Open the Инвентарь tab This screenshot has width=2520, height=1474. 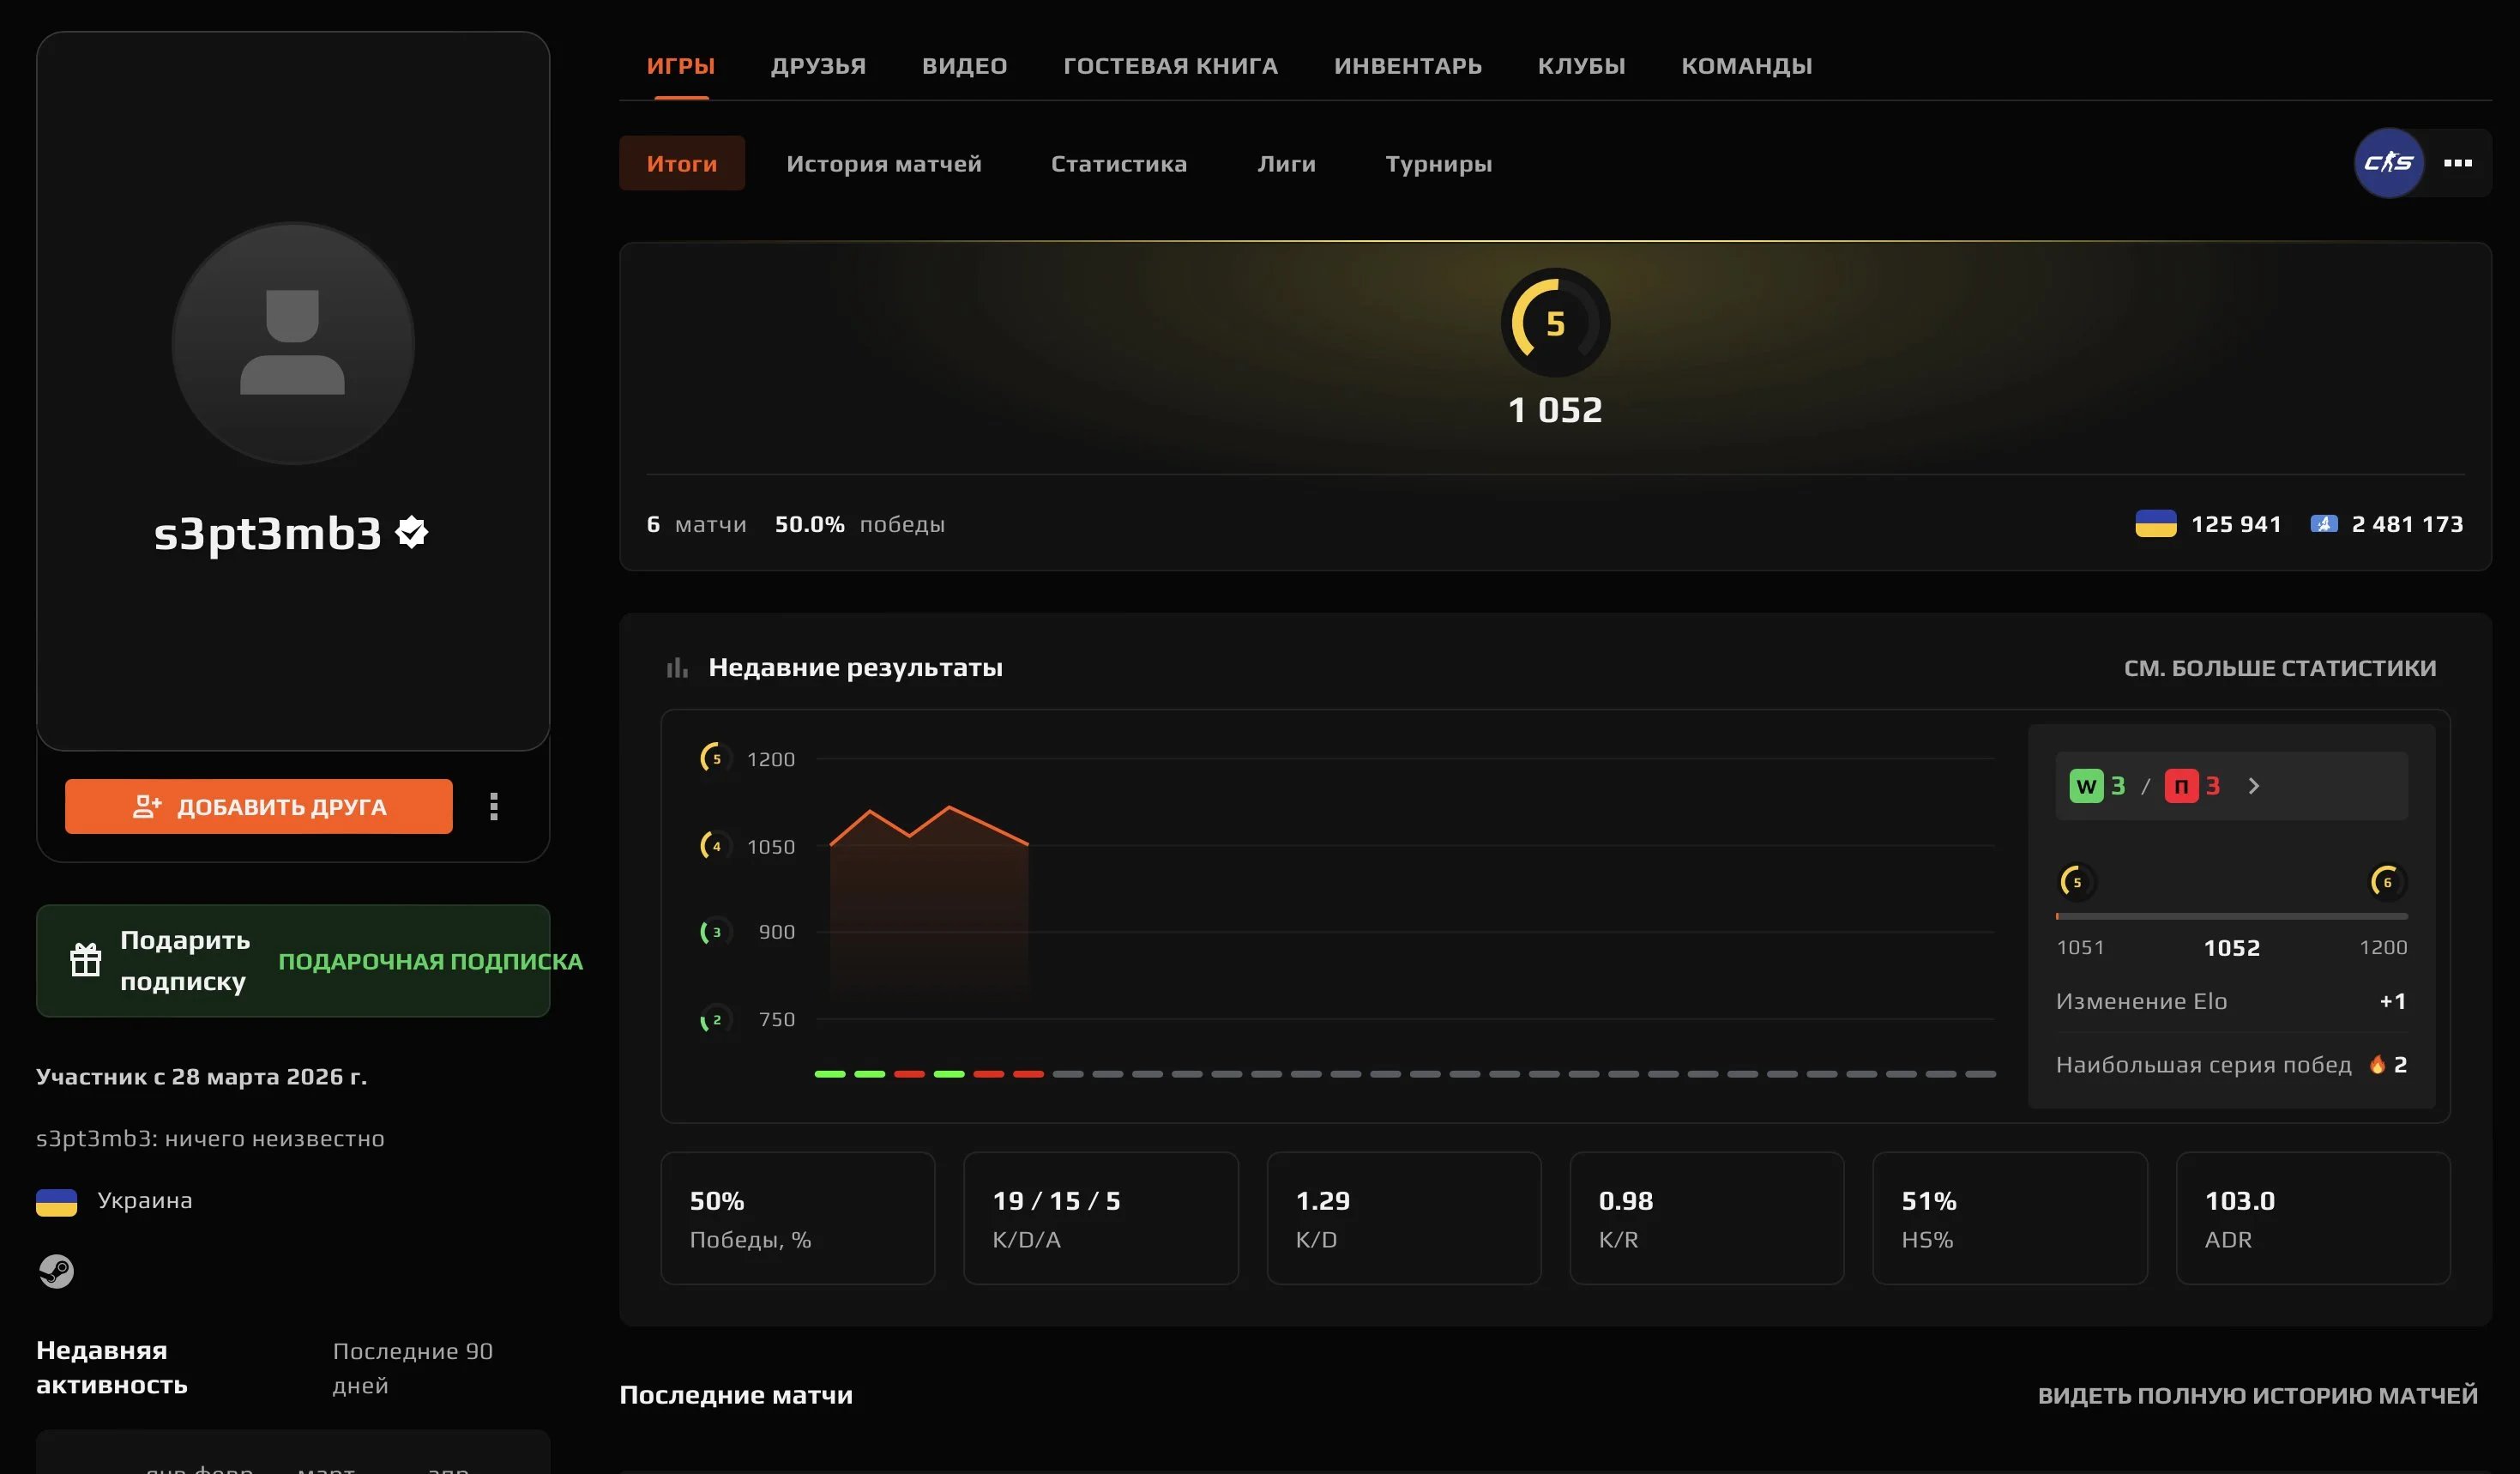click(x=1407, y=66)
